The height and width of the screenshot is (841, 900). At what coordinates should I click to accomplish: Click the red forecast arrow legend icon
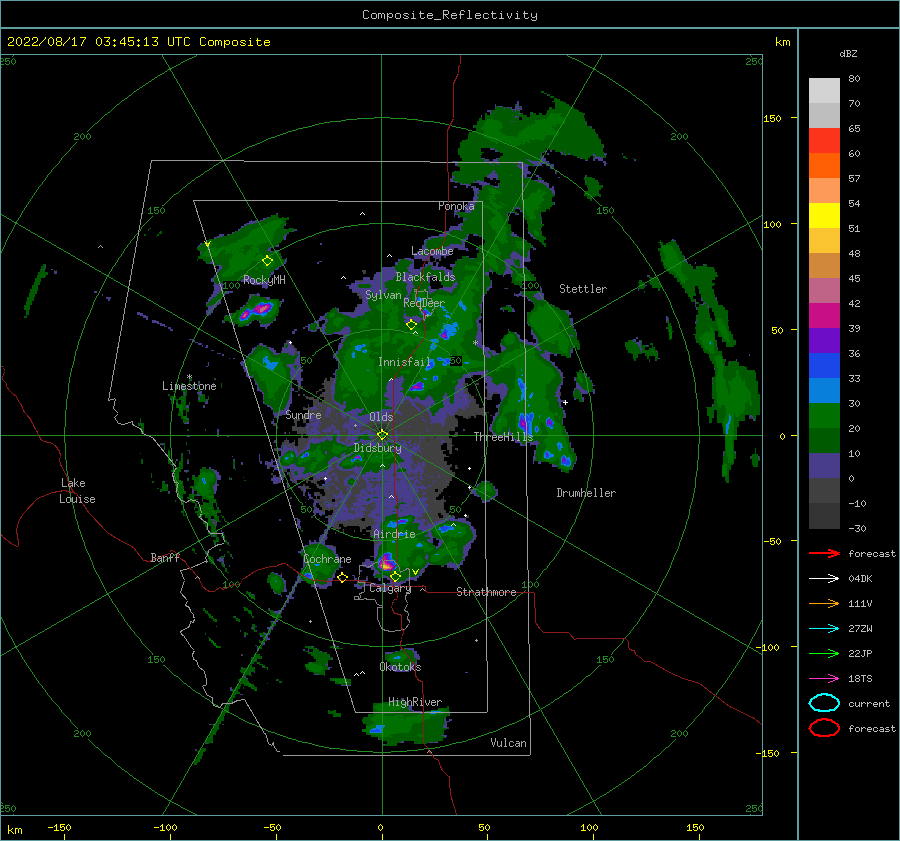coord(824,553)
